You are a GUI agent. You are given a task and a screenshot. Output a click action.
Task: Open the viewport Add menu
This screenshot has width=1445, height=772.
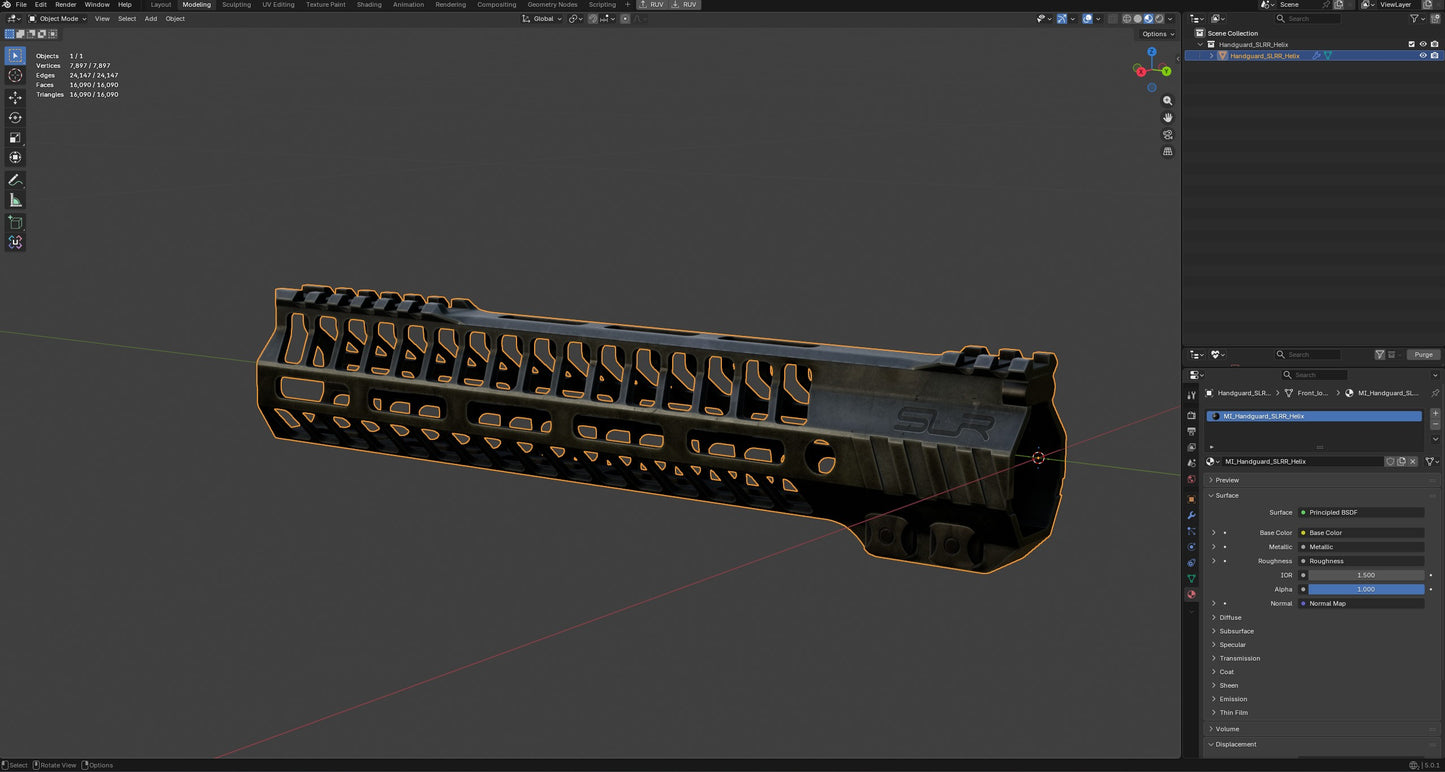click(151, 19)
